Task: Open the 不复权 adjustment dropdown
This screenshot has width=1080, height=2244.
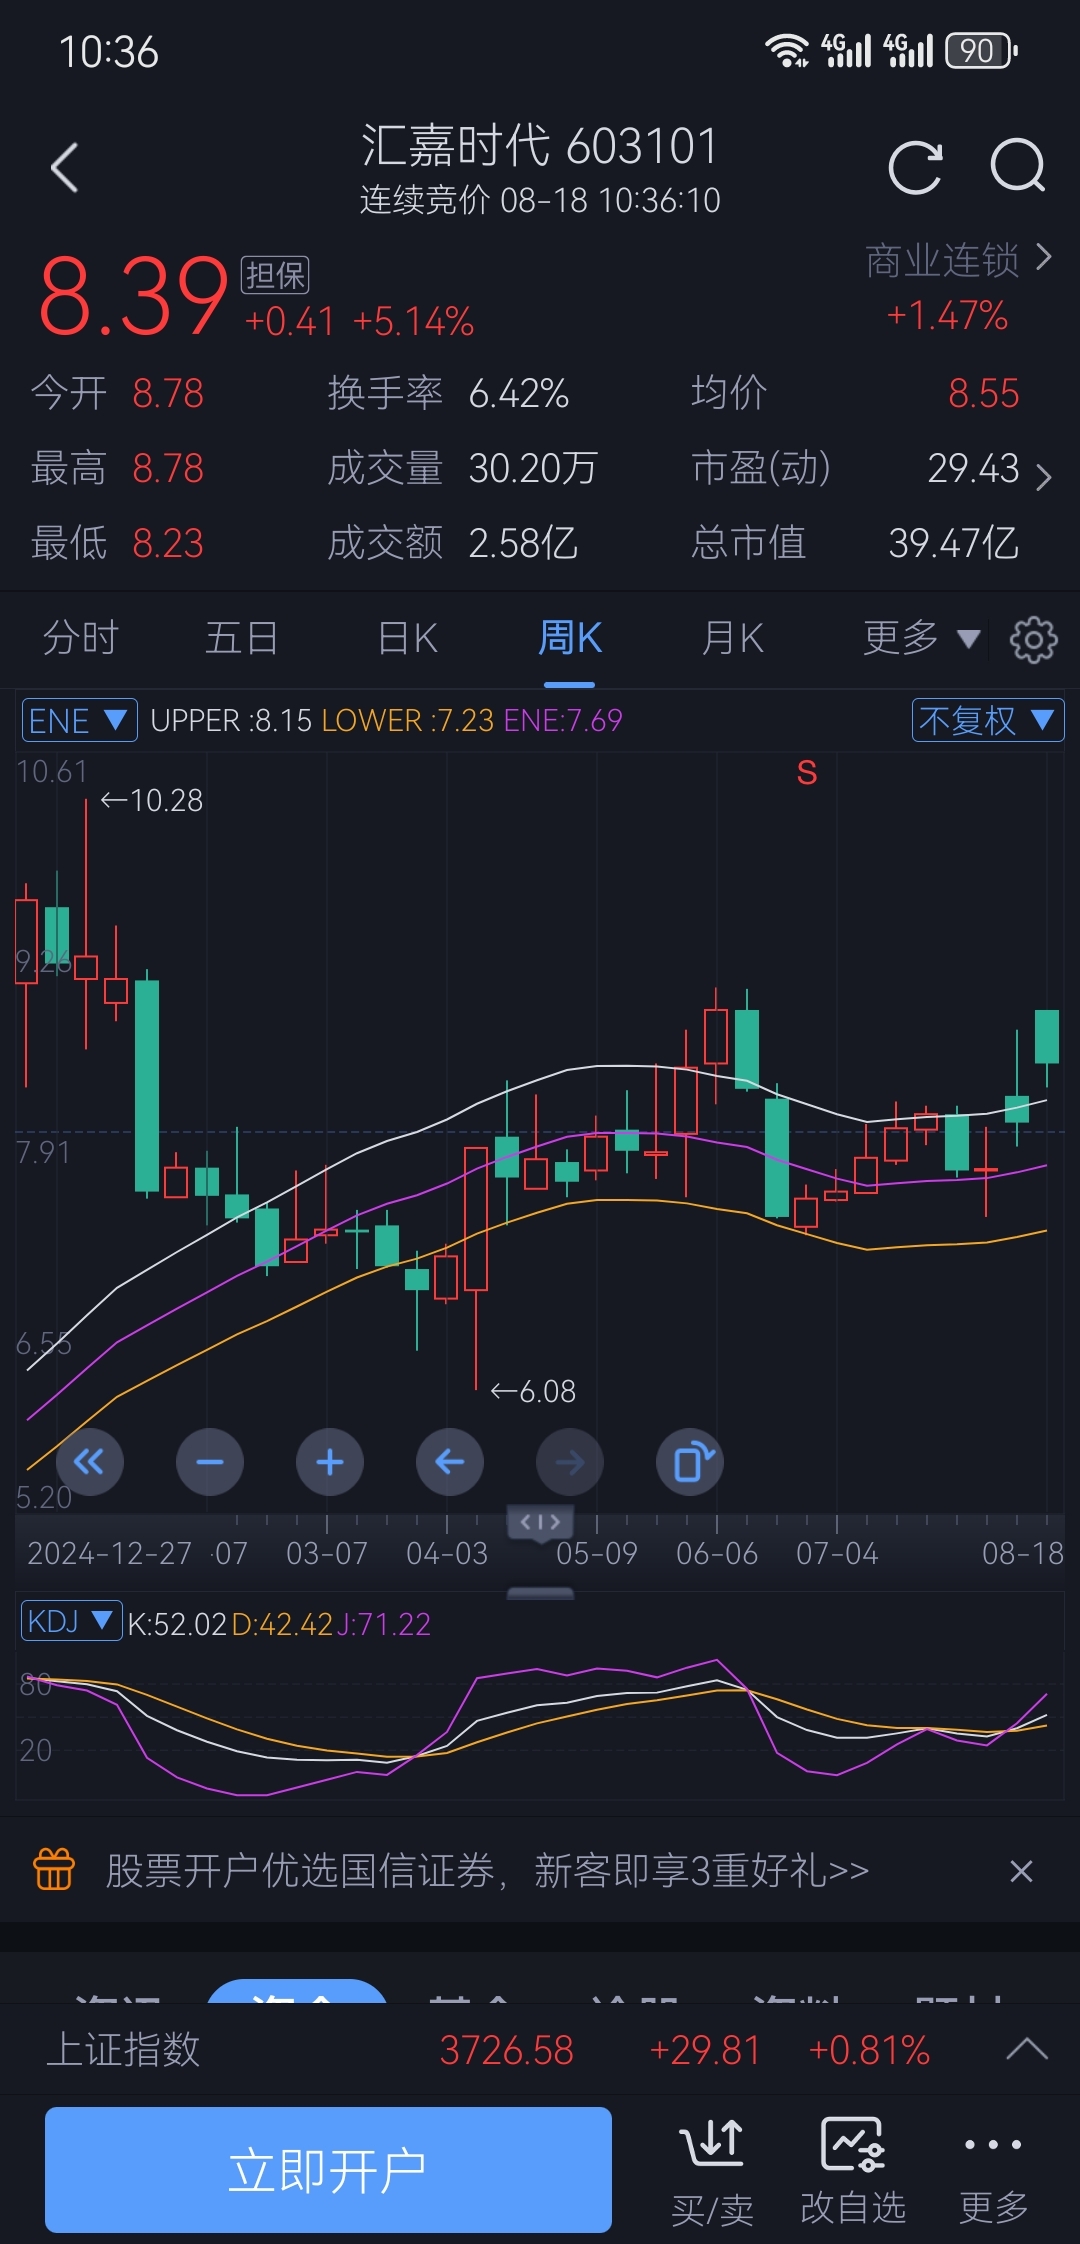Action: point(987,720)
